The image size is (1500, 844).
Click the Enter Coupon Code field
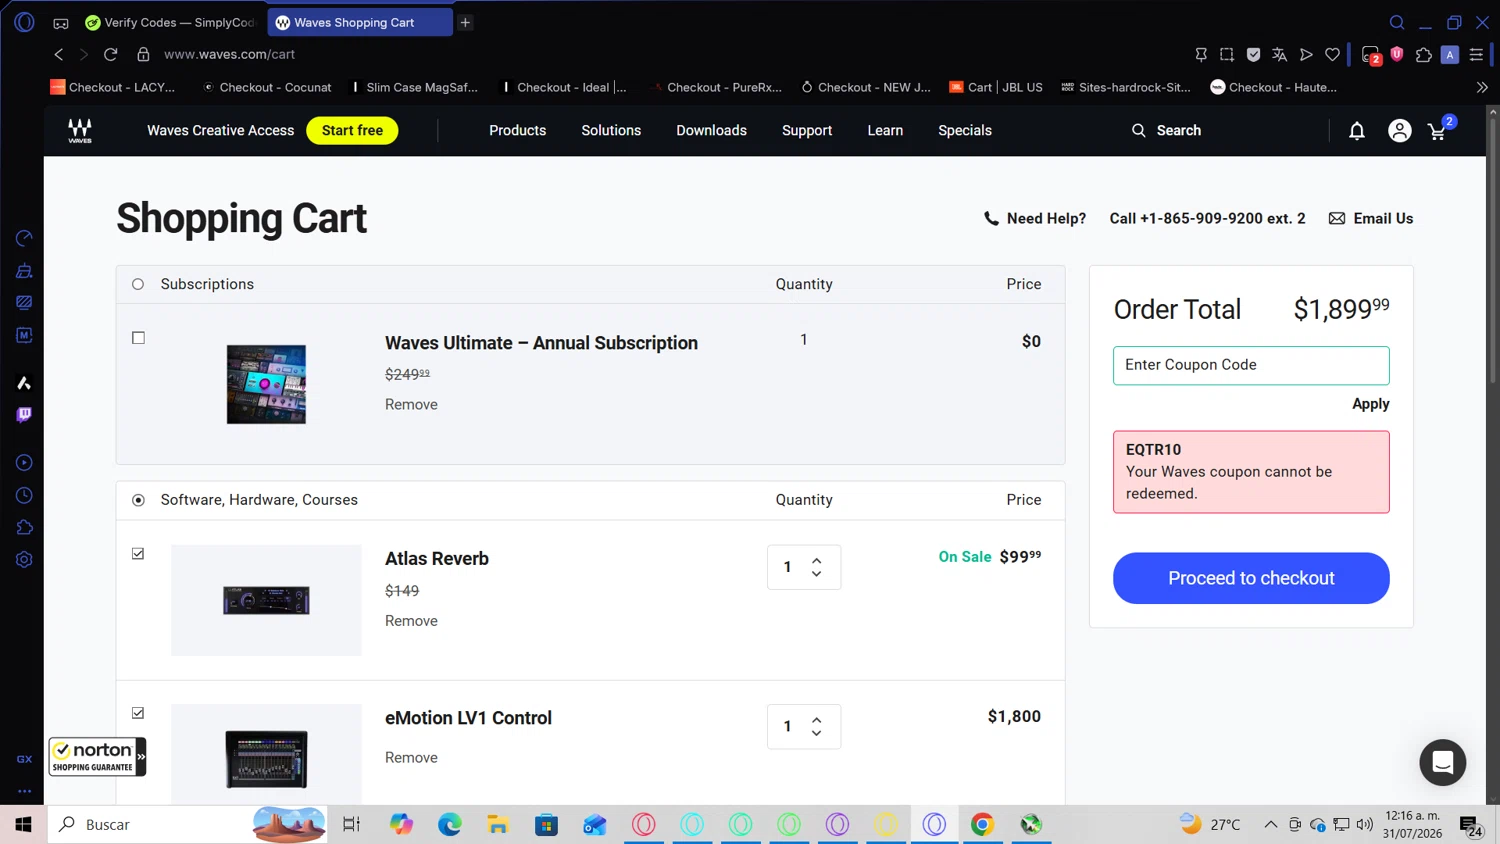(x=1251, y=365)
